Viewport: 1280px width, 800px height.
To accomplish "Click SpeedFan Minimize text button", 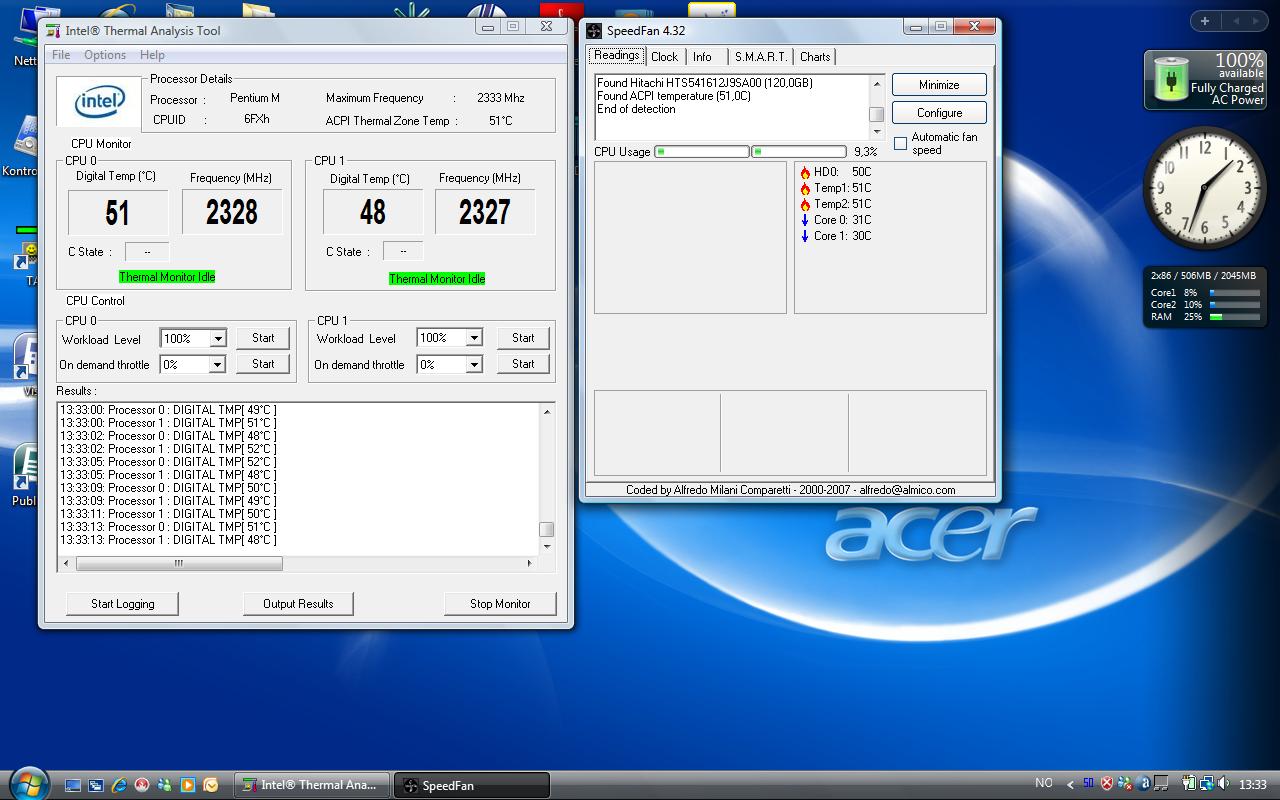I will click(x=939, y=85).
